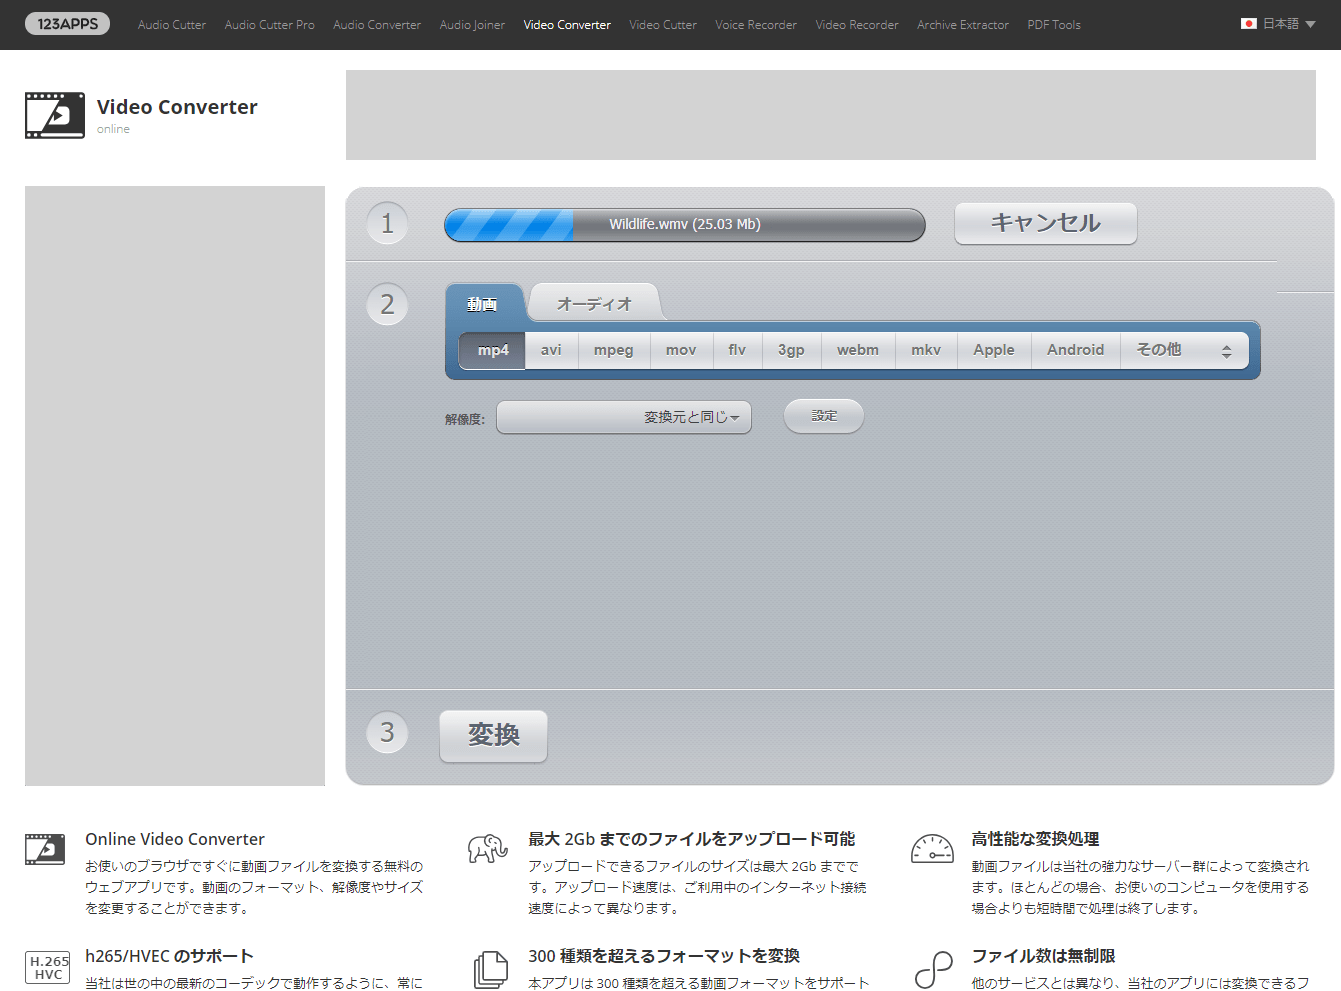
Task: Click the Online Video Converter feature icon
Action: point(45,849)
